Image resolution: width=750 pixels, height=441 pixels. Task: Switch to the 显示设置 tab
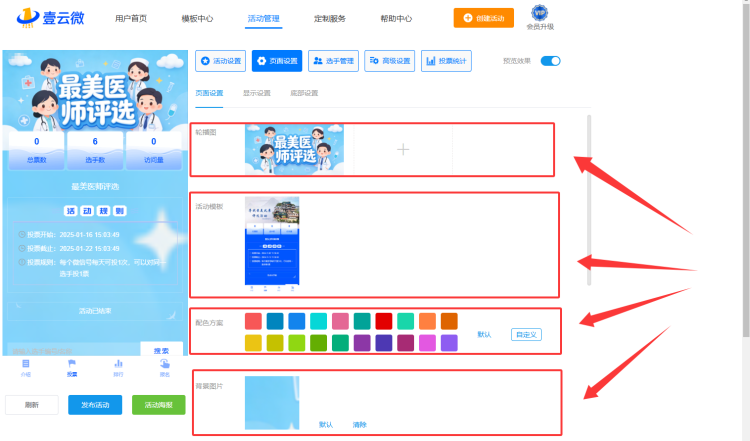pyautogui.click(x=257, y=93)
